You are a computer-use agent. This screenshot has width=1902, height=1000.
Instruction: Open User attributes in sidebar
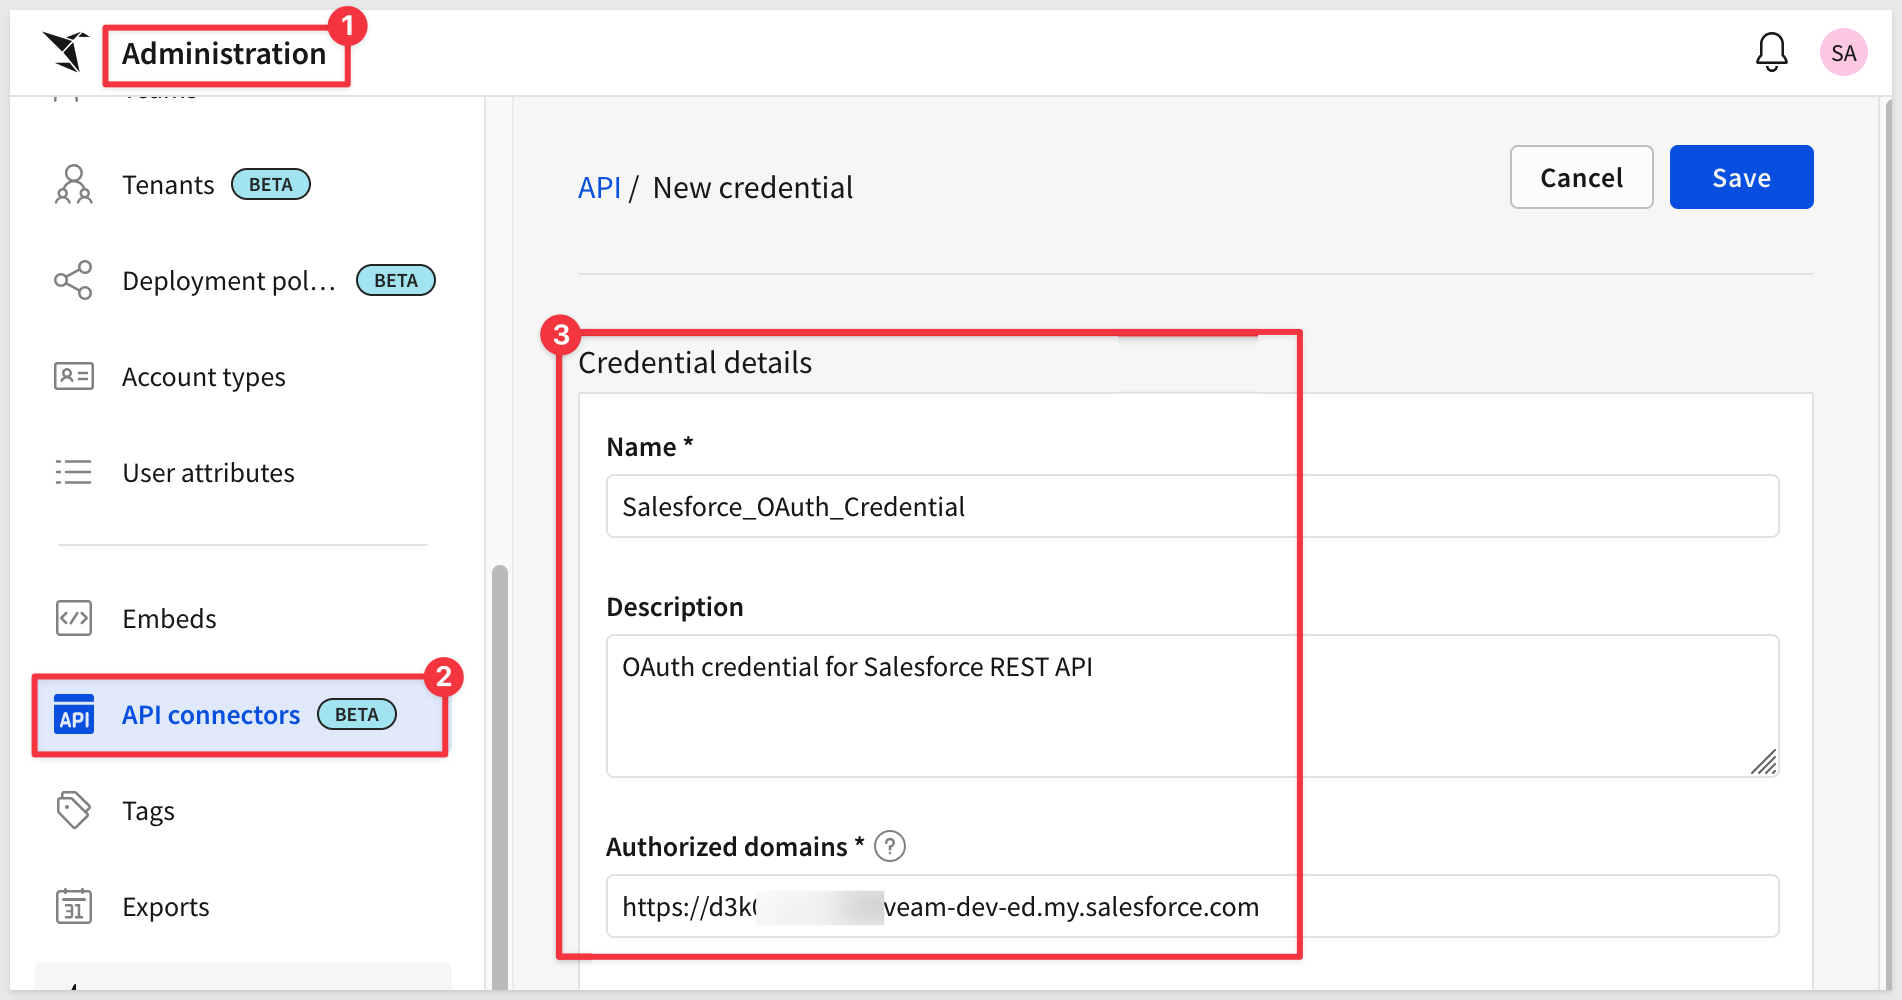click(x=208, y=473)
